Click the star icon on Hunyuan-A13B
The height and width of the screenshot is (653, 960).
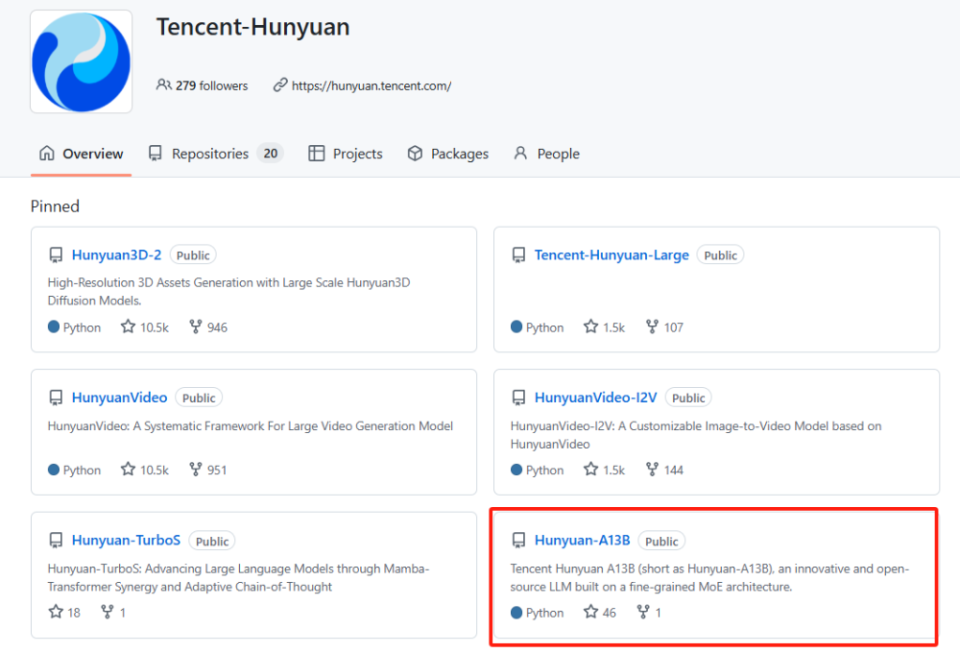pos(591,613)
